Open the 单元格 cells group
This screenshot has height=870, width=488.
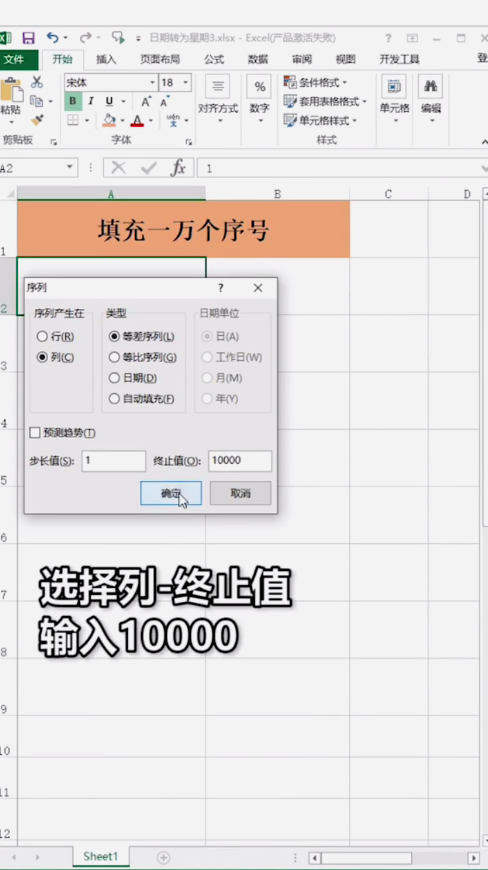pyautogui.click(x=394, y=99)
